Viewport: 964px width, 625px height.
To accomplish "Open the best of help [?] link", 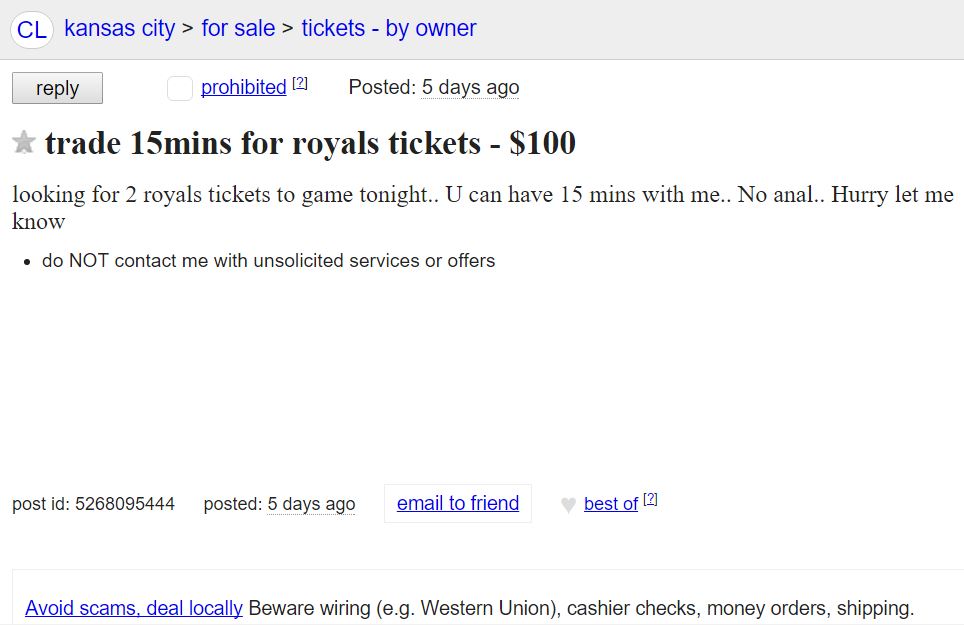I will pyautogui.click(x=648, y=497).
